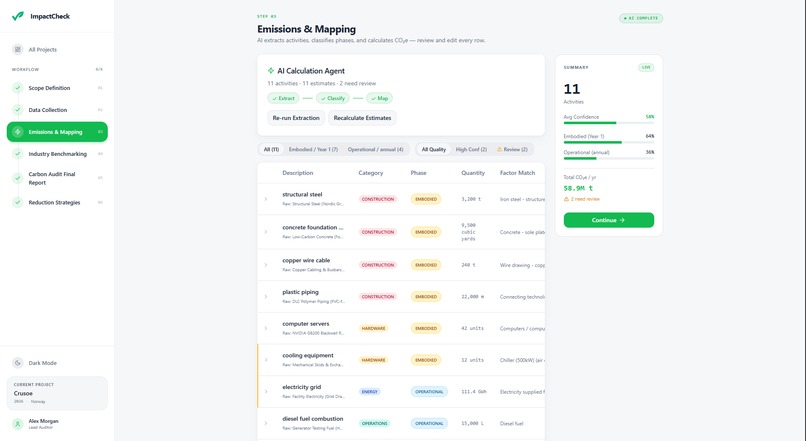
Task: Click the Reduction Strategies step check icon
Action: [x=18, y=202]
